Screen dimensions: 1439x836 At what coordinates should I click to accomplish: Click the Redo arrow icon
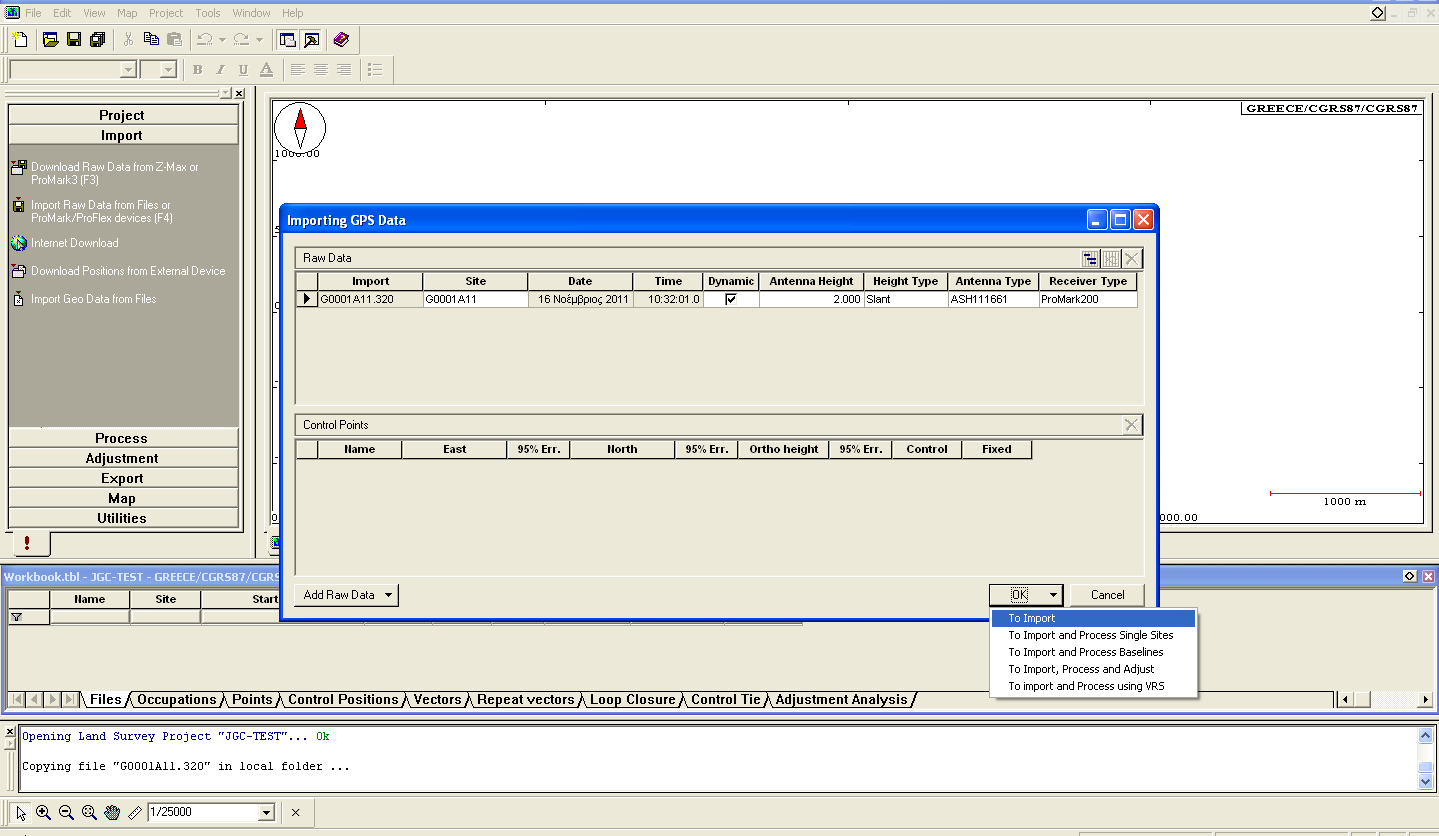click(241, 40)
